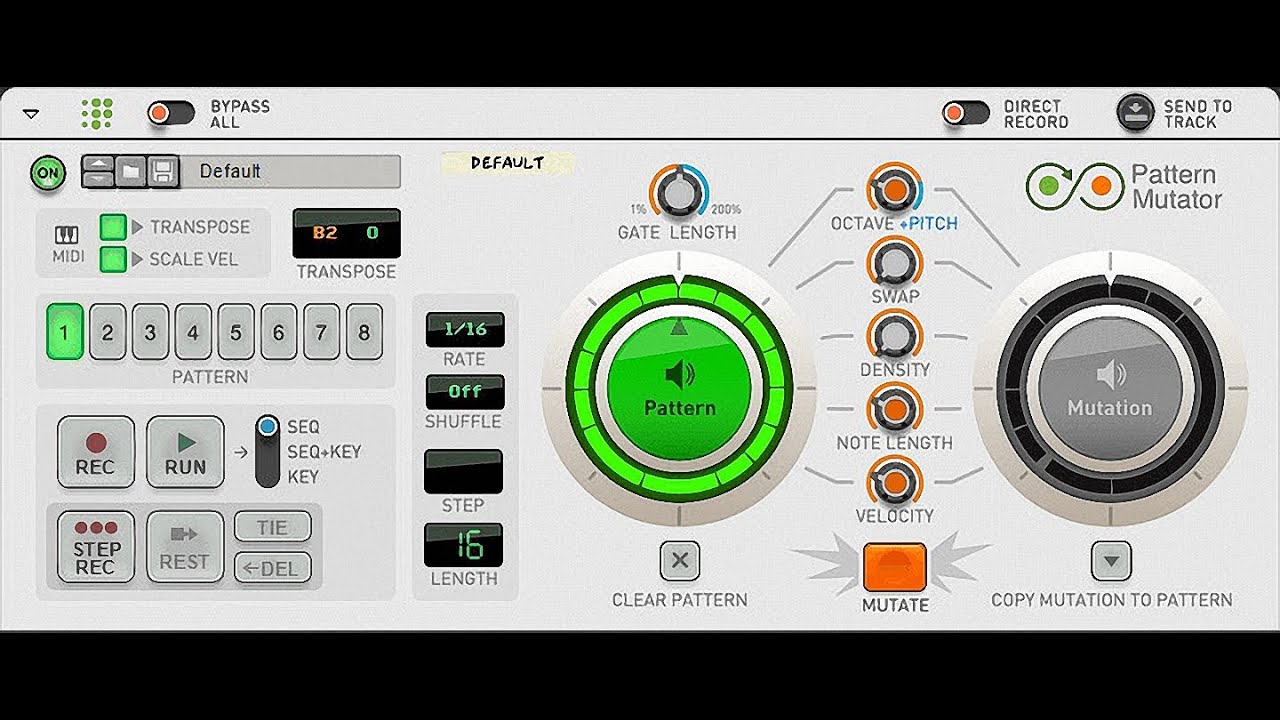Click the save patch floppy icon
This screenshot has width=1280, height=720.
point(163,172)
